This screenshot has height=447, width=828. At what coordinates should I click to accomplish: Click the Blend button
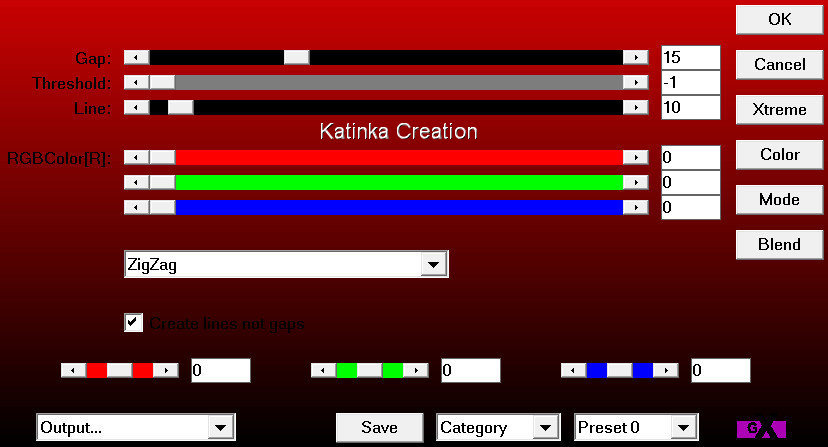[x=779, y=244]
